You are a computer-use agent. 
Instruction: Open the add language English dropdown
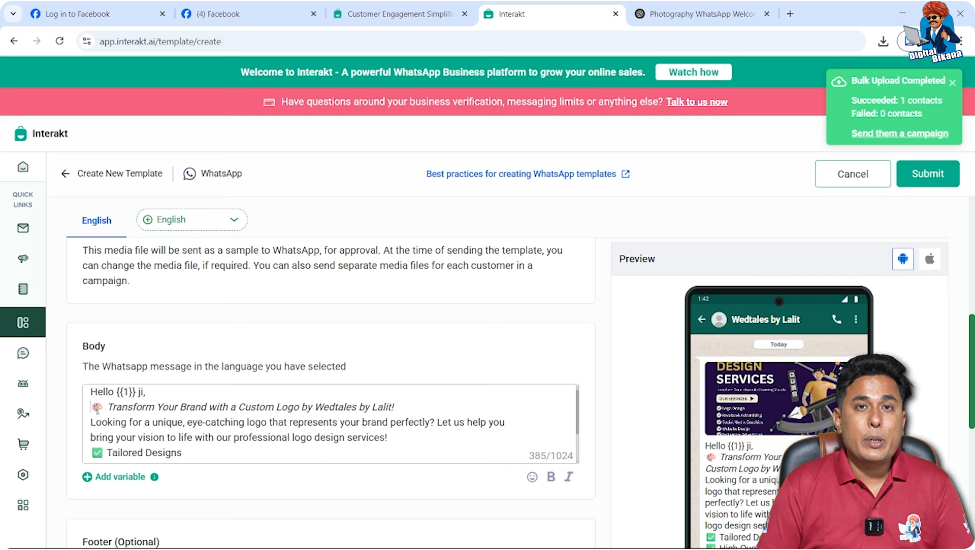(192, 219)
